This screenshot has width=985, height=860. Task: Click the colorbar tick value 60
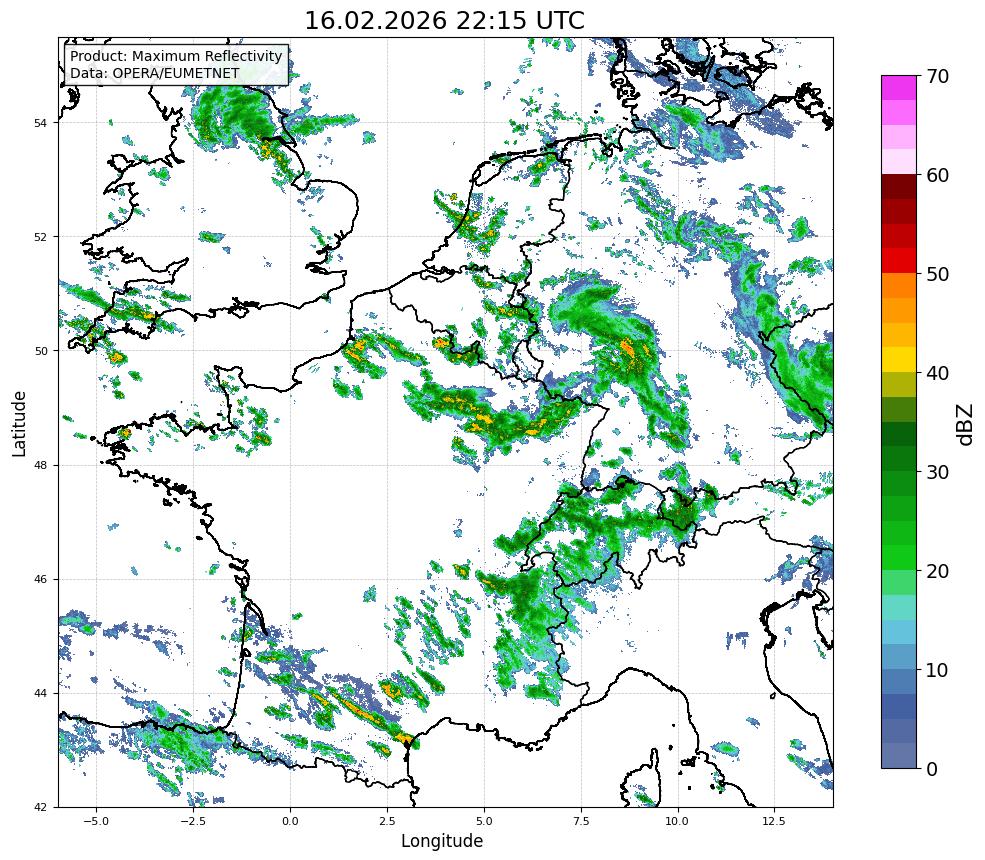click(937, 175)
